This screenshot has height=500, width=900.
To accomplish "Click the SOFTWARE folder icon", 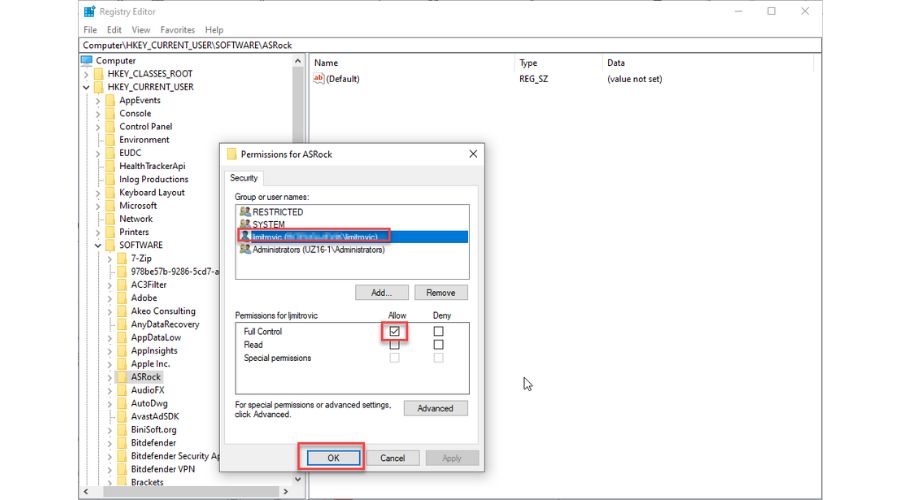I will point(110,245).
